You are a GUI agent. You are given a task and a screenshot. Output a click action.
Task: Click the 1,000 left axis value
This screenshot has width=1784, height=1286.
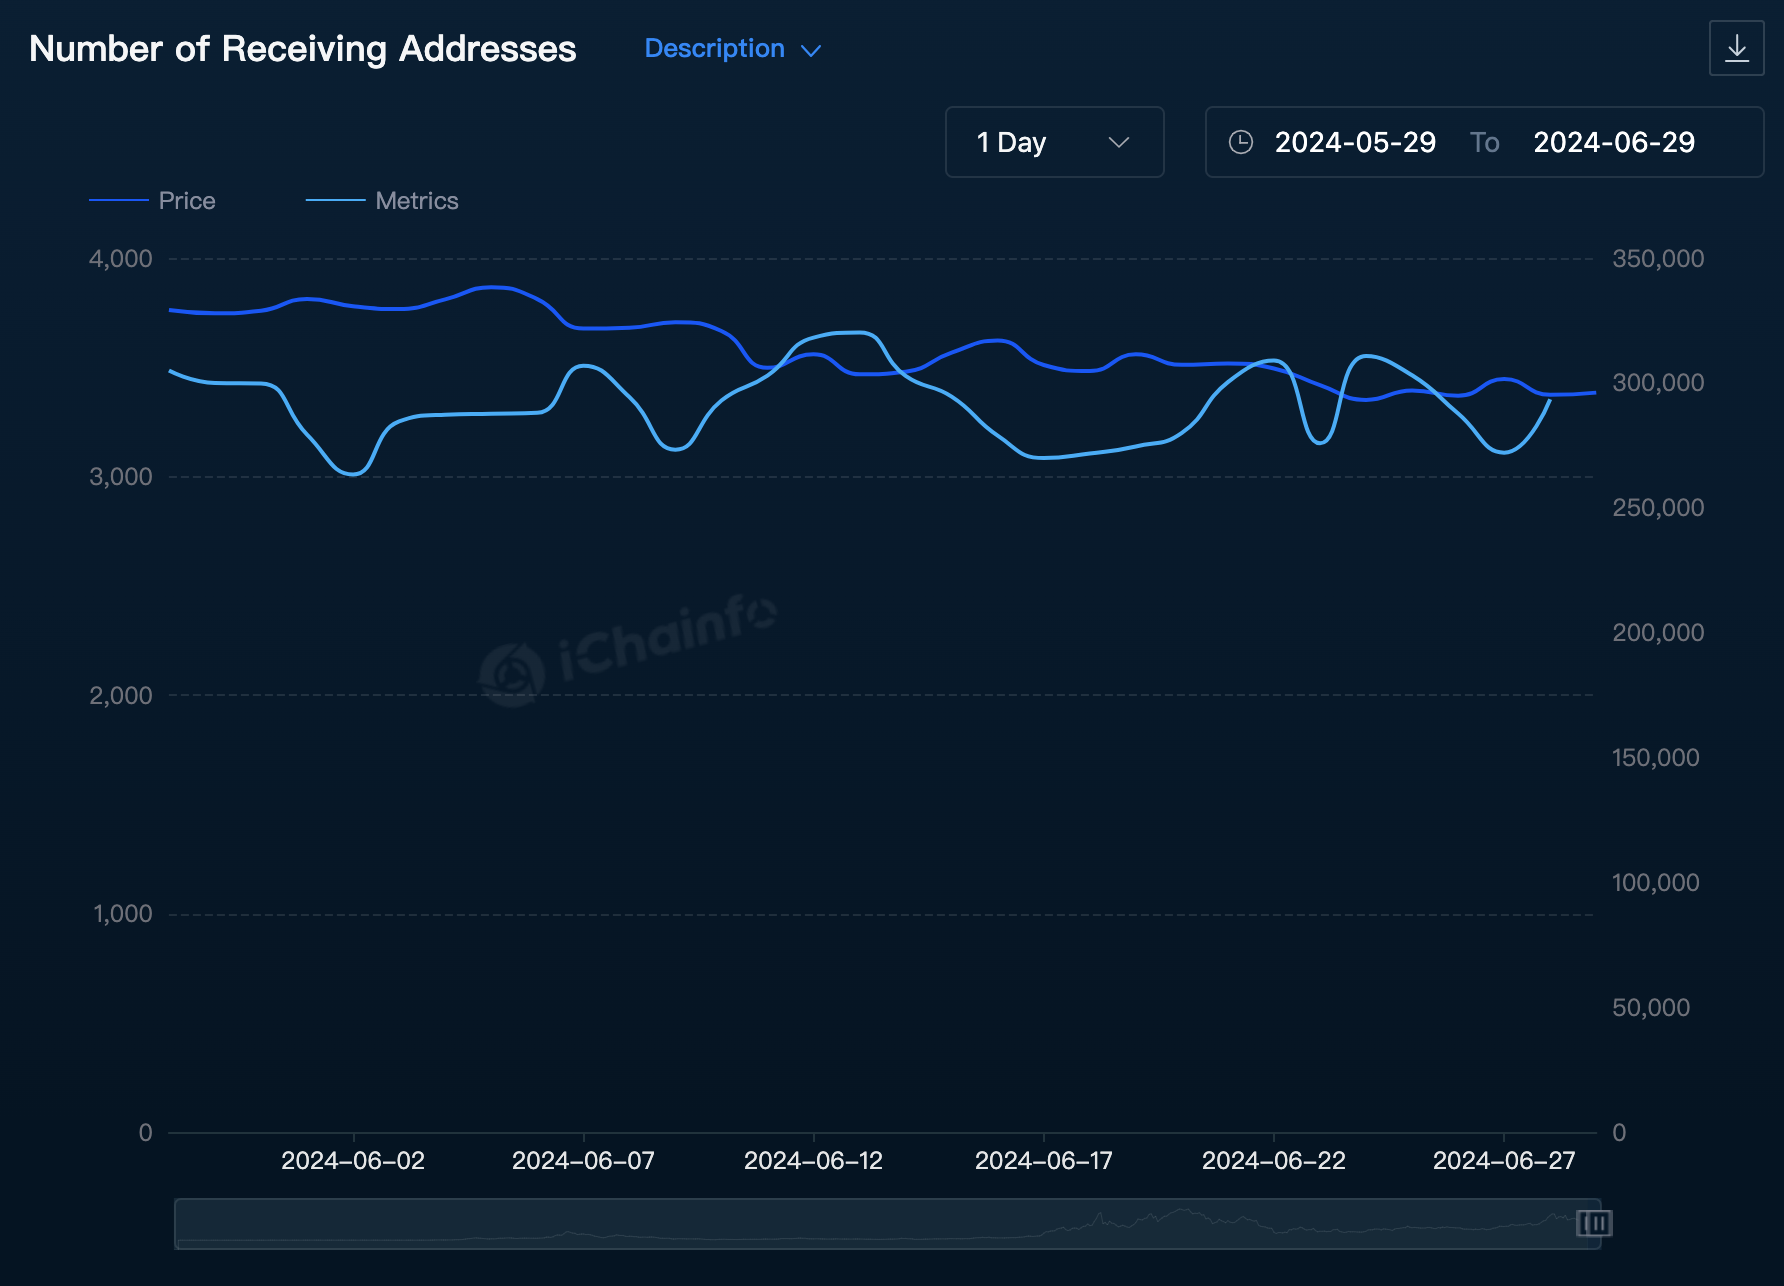(x=122, y=914)
